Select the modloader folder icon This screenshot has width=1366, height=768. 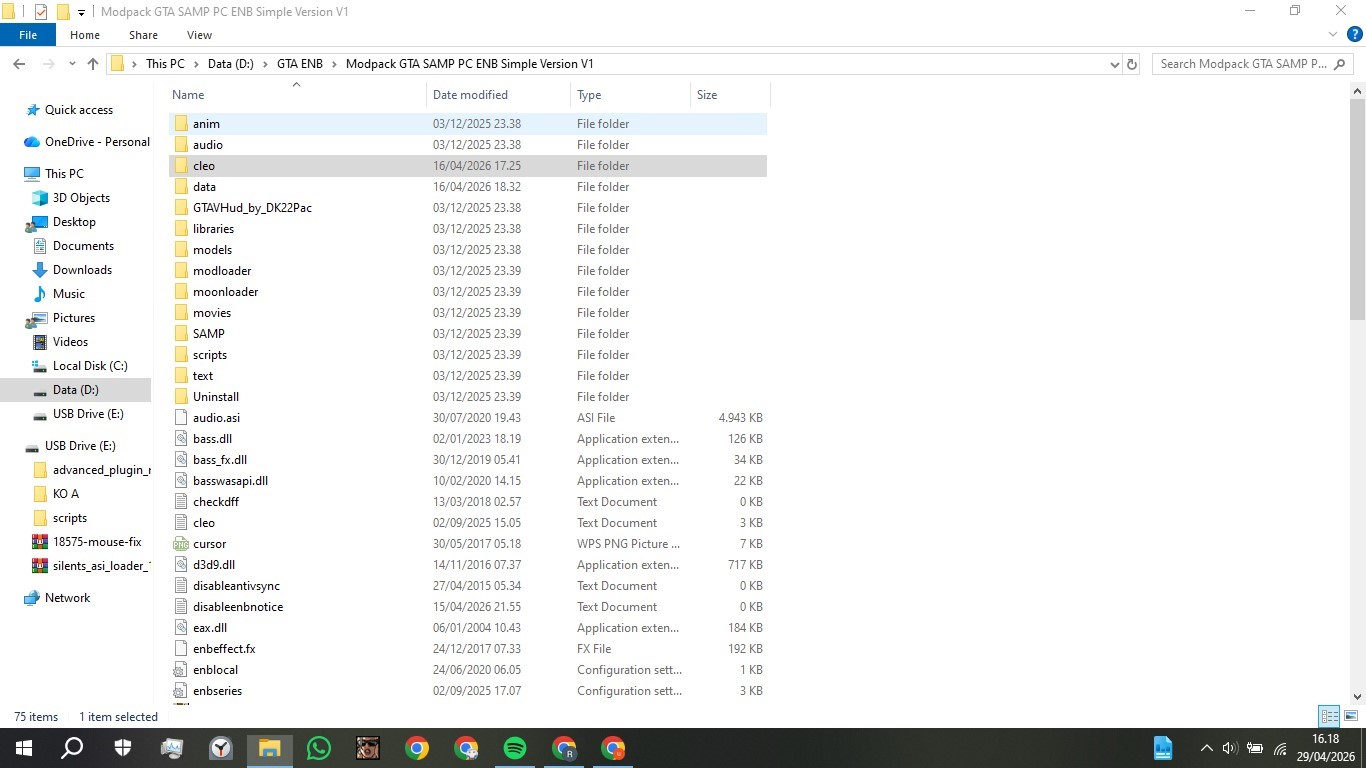pos(181,271)
